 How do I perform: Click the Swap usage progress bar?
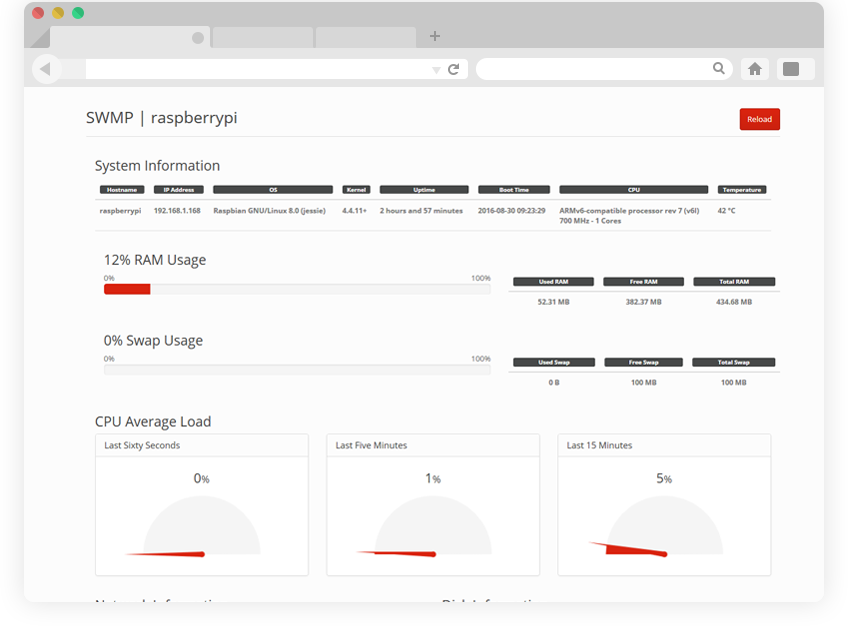(x=296, y=369)
